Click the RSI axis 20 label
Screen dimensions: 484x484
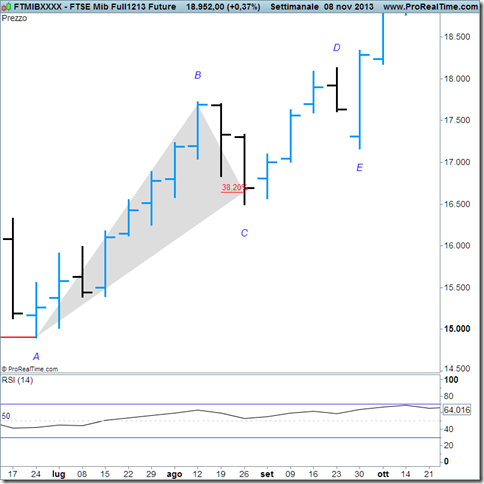(449, 445)
